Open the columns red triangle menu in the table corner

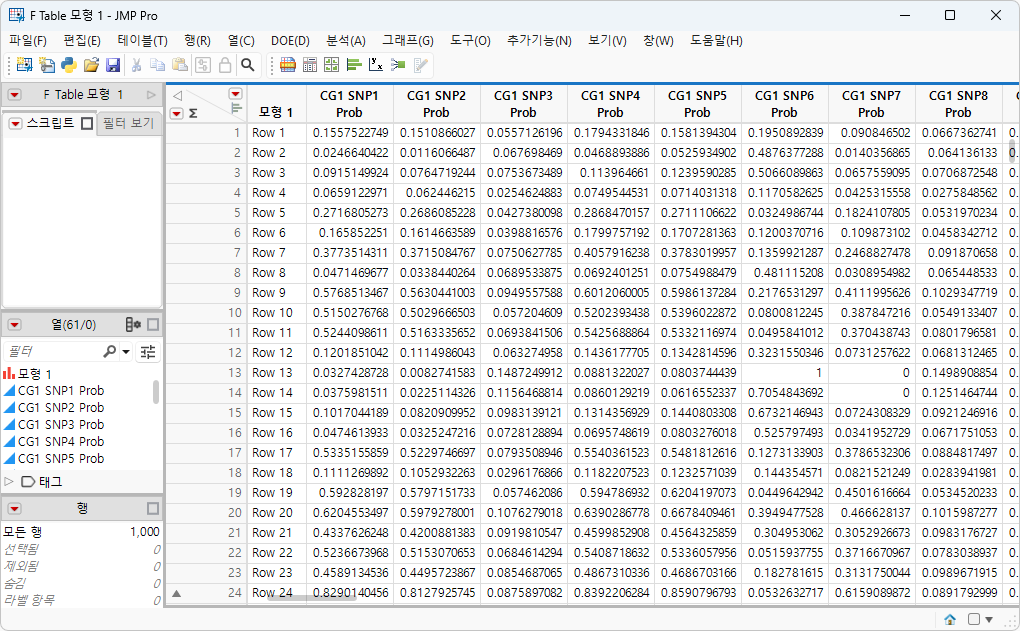pyautogui.click(x=235, y=94)
